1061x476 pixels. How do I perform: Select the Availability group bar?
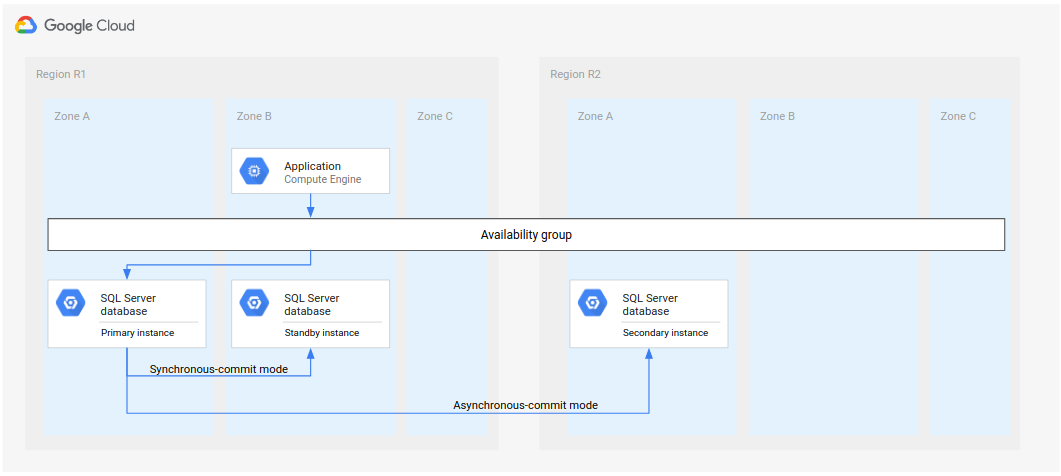pyautogui.click(x=526, y=235)
